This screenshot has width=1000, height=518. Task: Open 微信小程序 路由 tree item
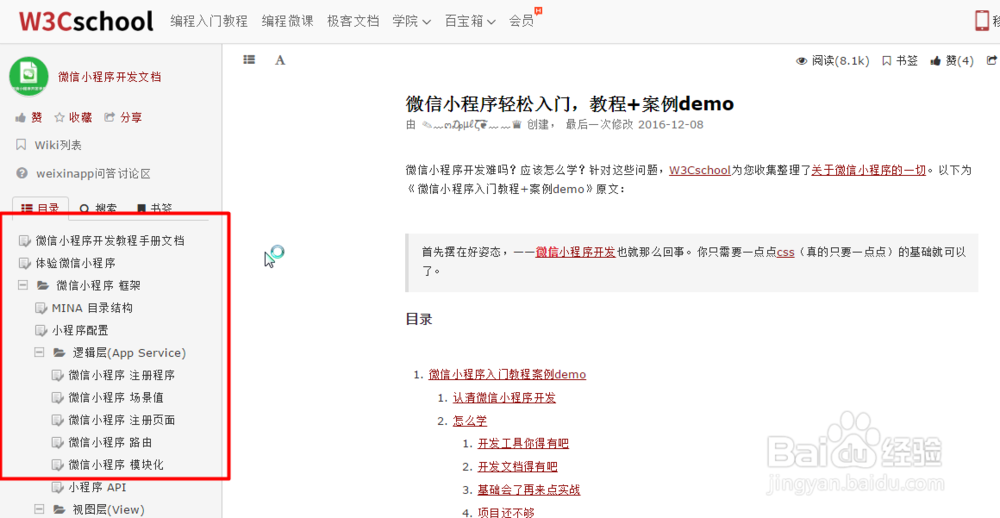[x=110, y=442]
